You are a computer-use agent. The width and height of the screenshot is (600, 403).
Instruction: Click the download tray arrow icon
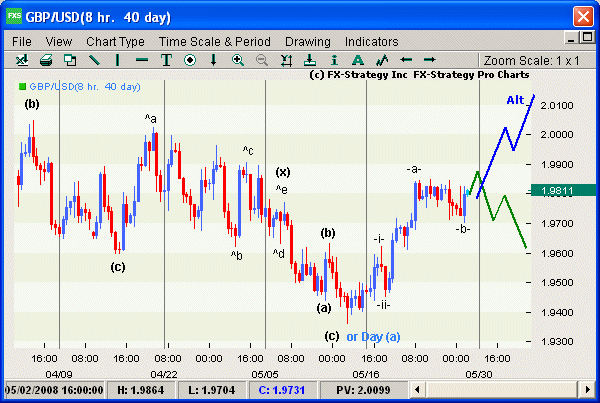(310, 60)
